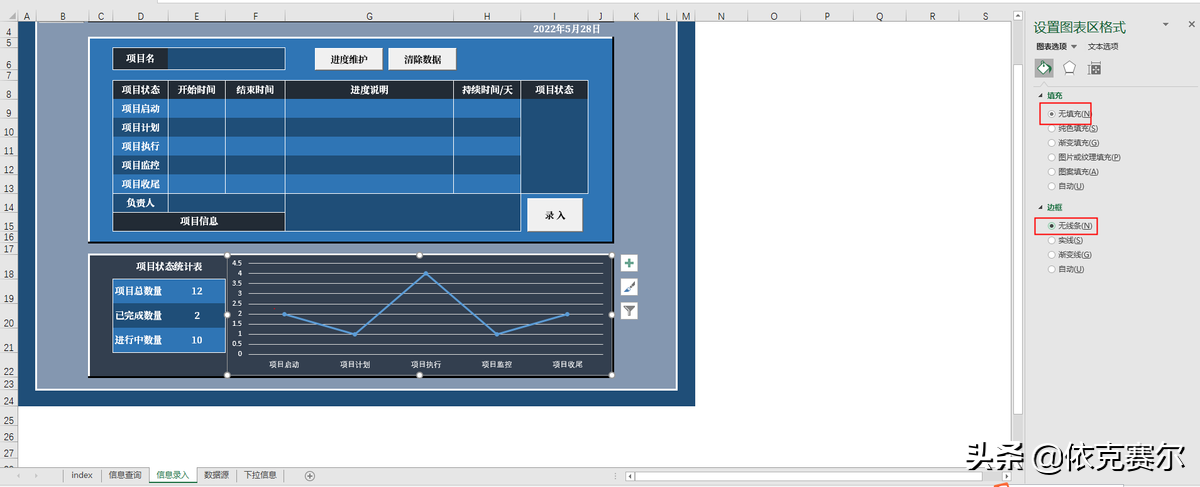Click the Chart Styles brush button
This screenshot has height=487, width=1200.
pyautogui.click(x=629, y=287)
